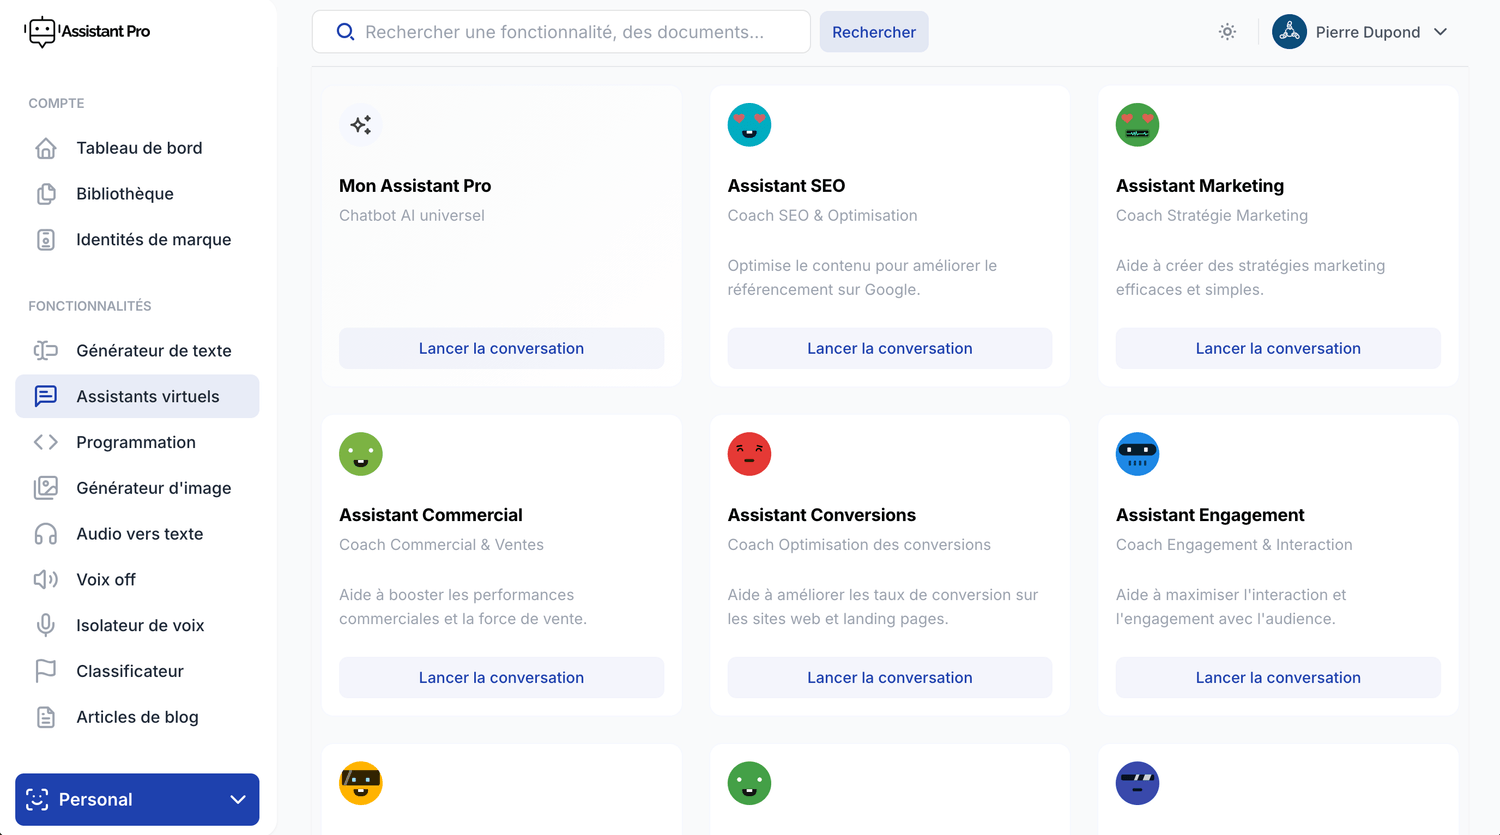The height and width of the screenshot is (835, 1500).
Task: Click the yellow sunglasses assistant avatar
Action: (361, 783)
